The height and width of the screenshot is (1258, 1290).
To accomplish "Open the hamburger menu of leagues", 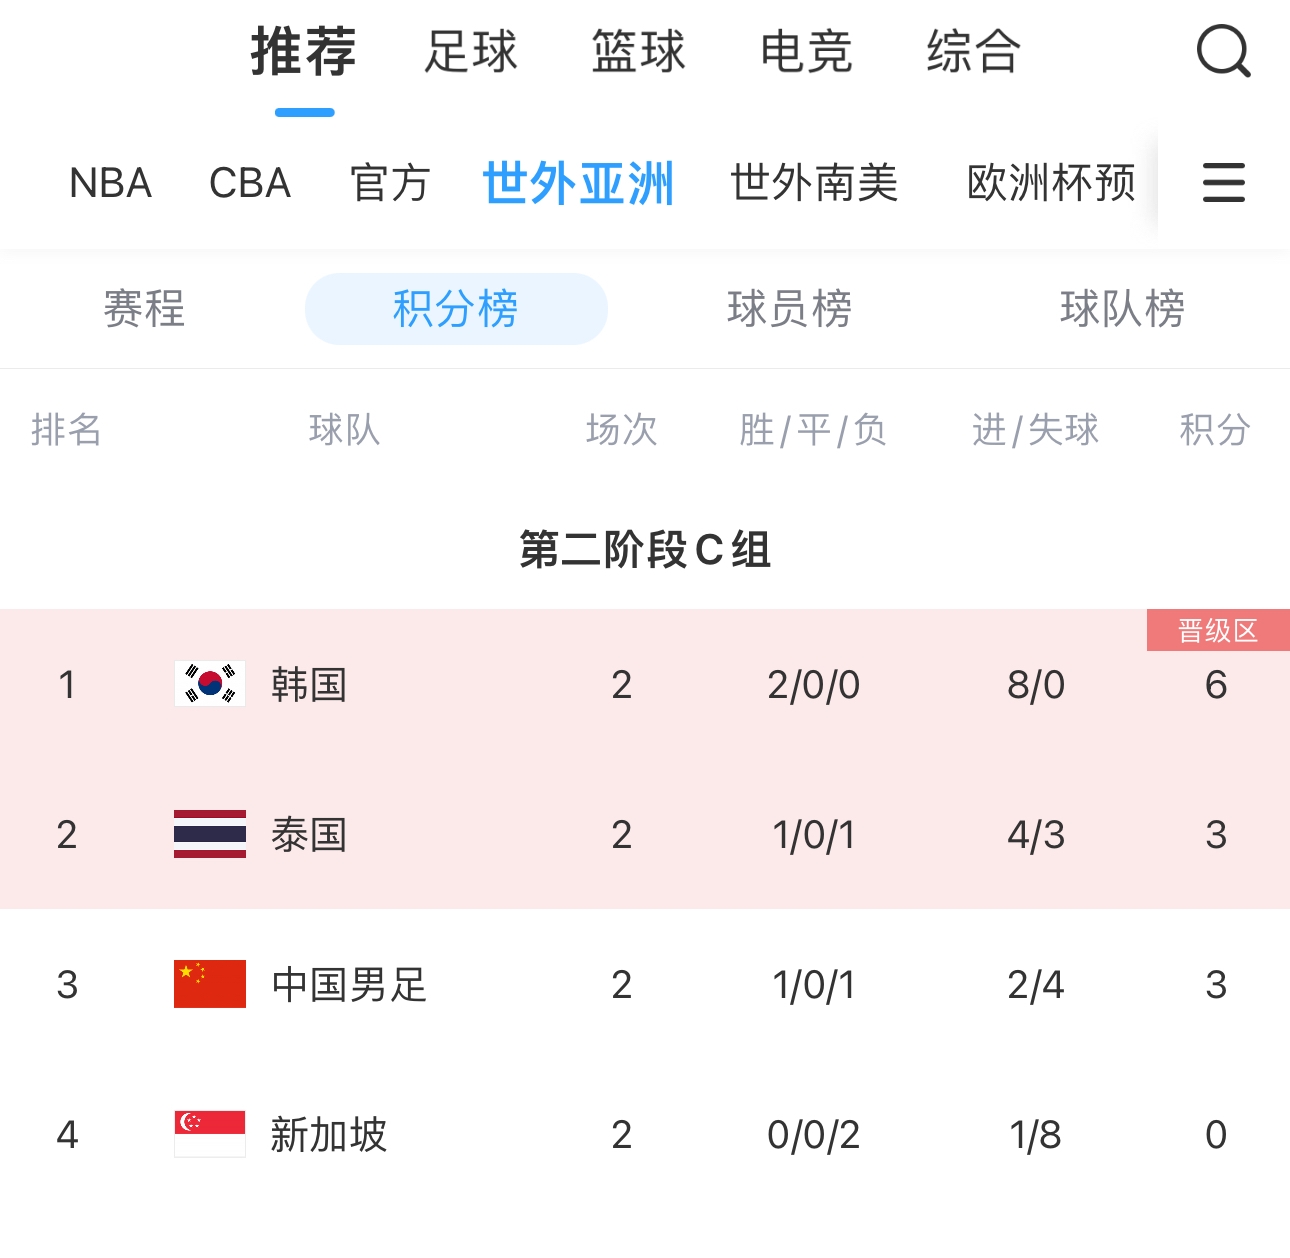I will point(1223,183).
